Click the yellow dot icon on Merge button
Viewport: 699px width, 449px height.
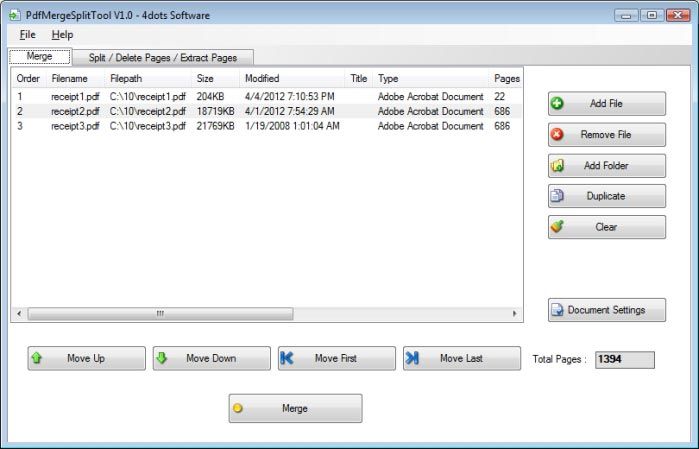[238, 408]
